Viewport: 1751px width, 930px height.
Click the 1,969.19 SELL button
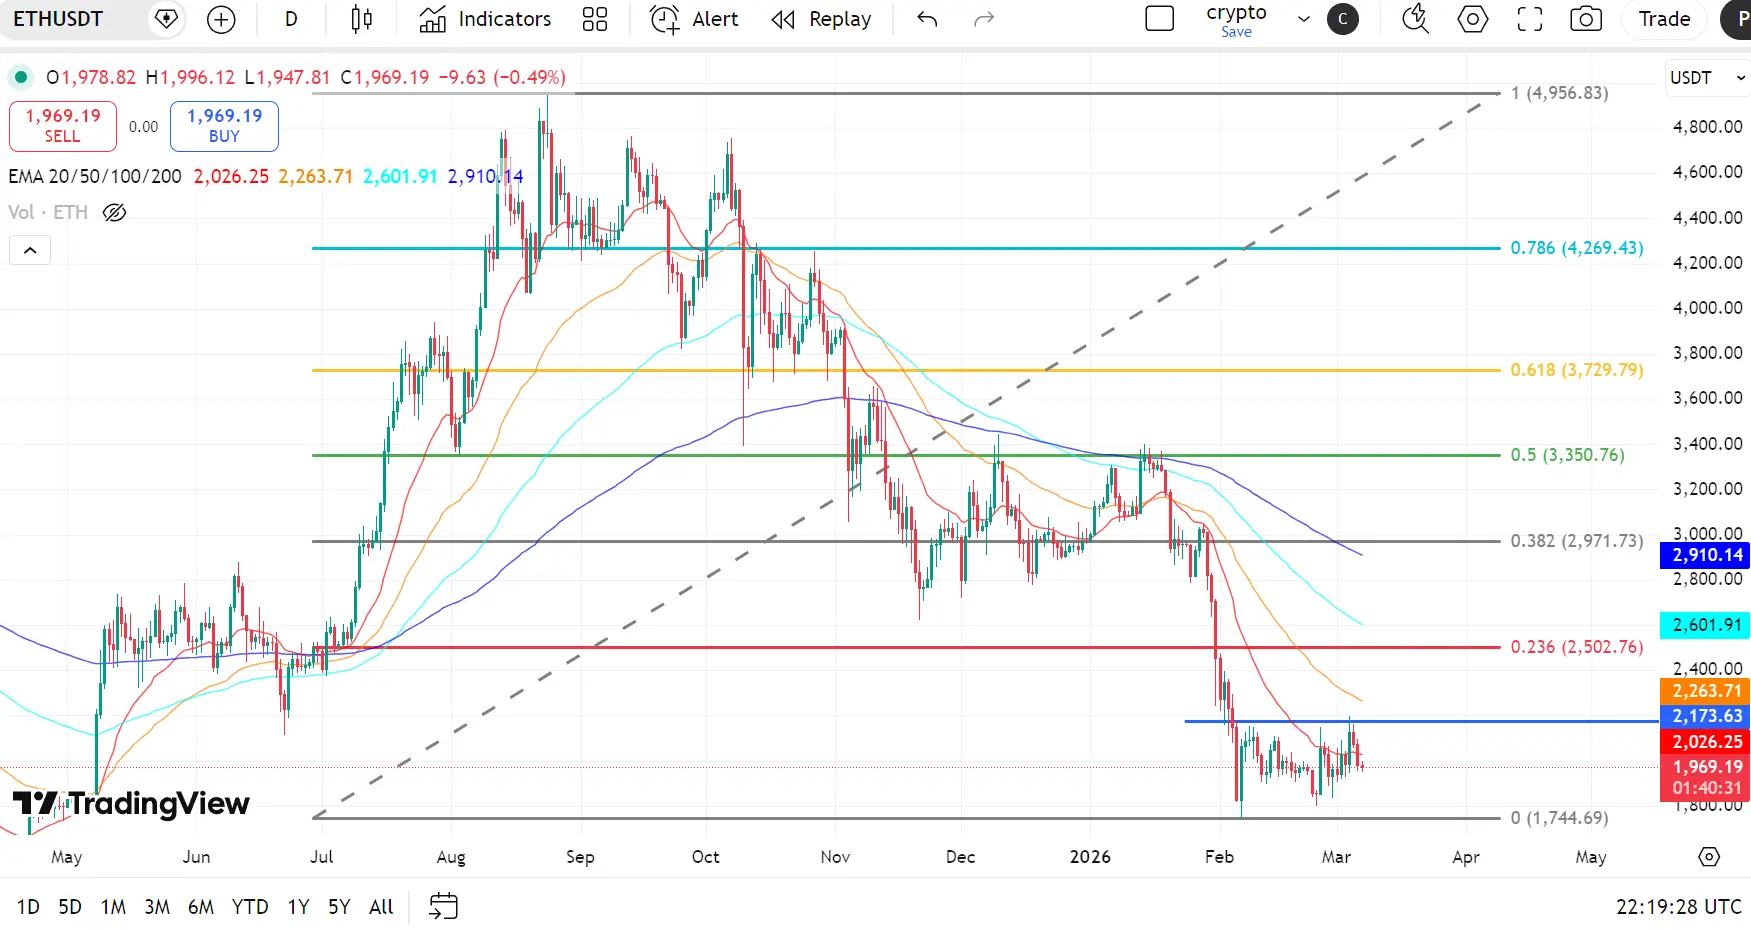[x=63, y=126]
